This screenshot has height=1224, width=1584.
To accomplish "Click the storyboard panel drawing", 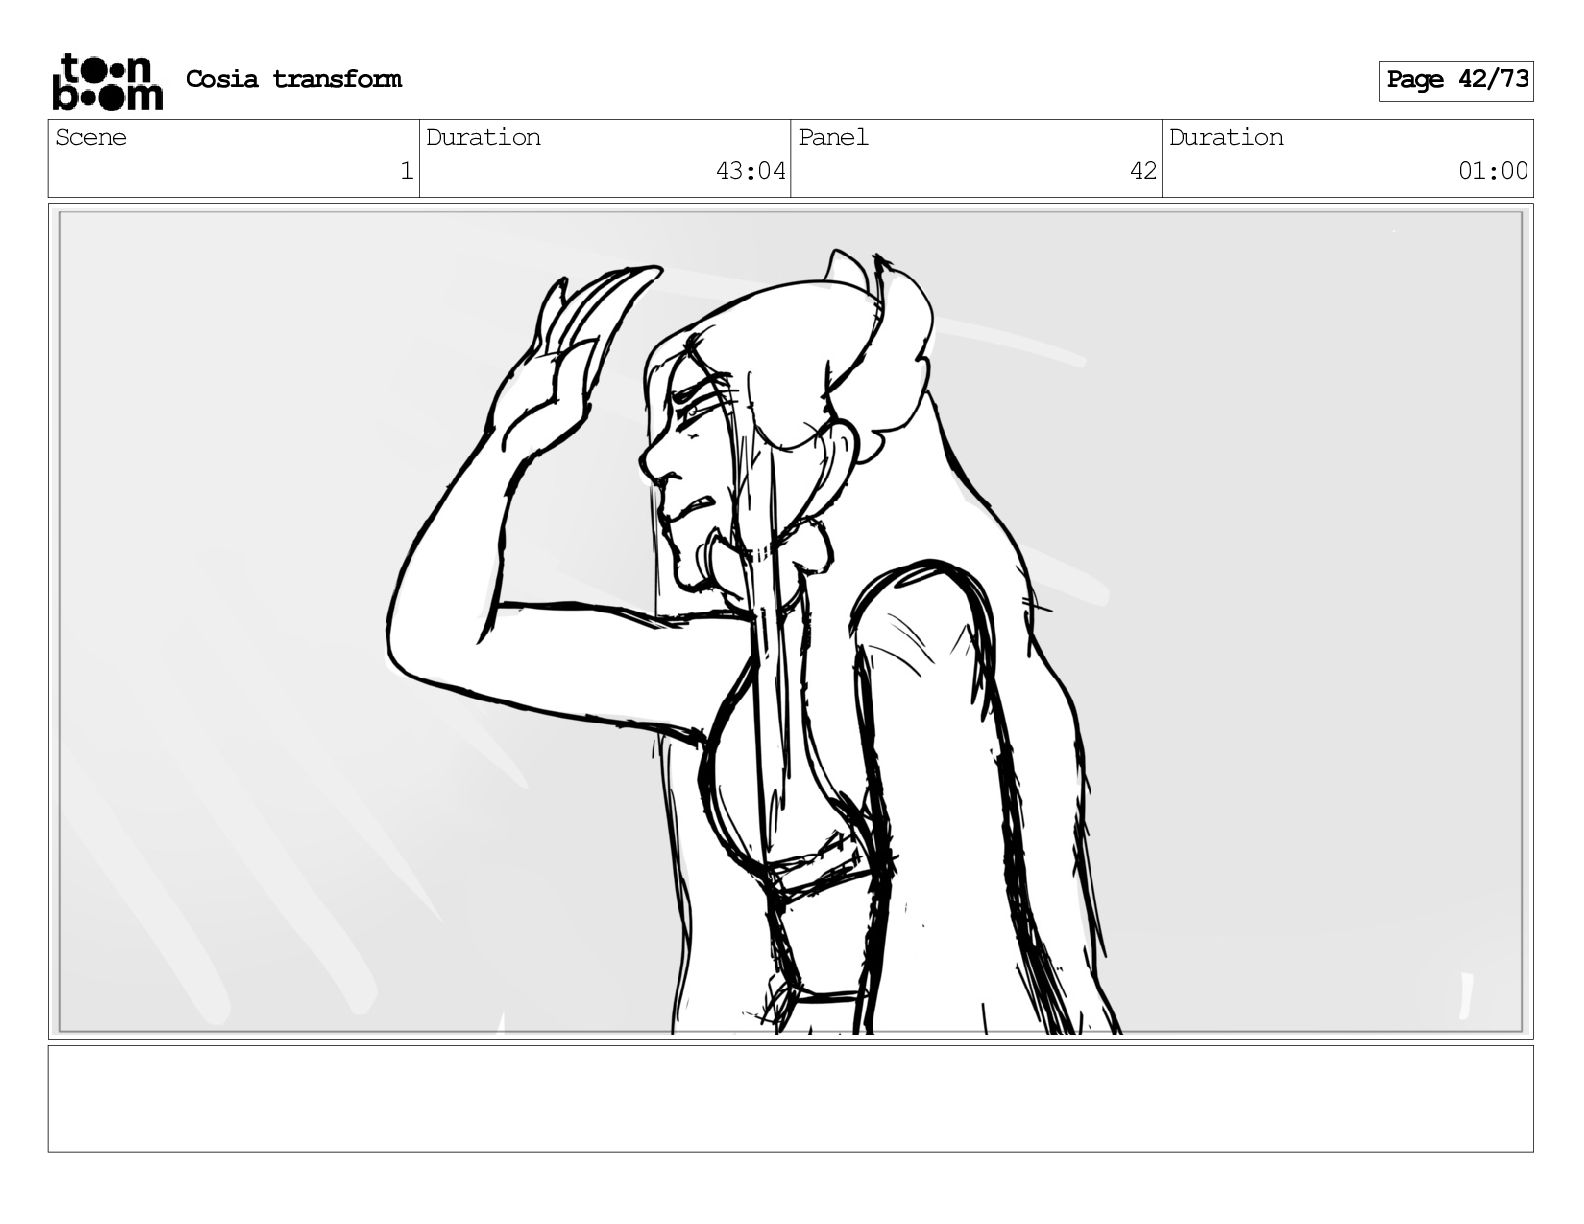I will pos(791,621).
